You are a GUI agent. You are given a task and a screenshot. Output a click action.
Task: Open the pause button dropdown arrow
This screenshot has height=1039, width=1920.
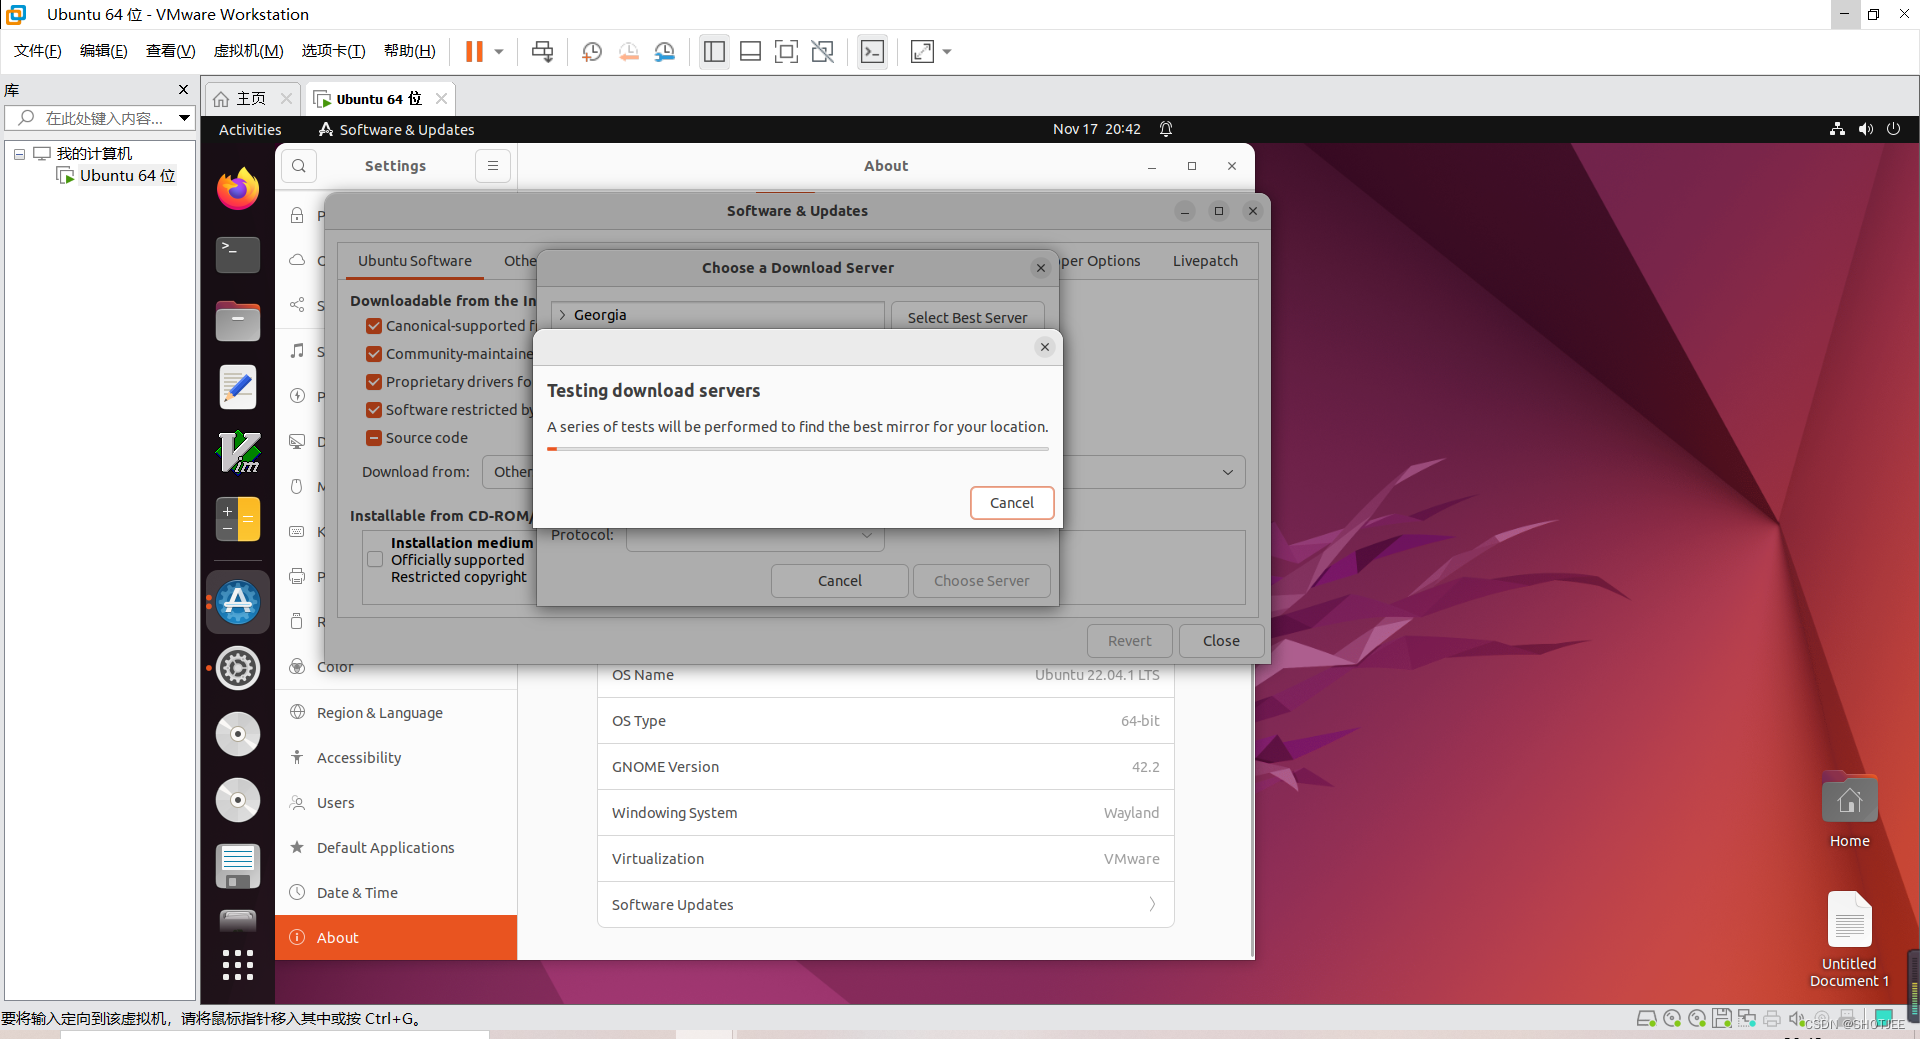[498, 51]
